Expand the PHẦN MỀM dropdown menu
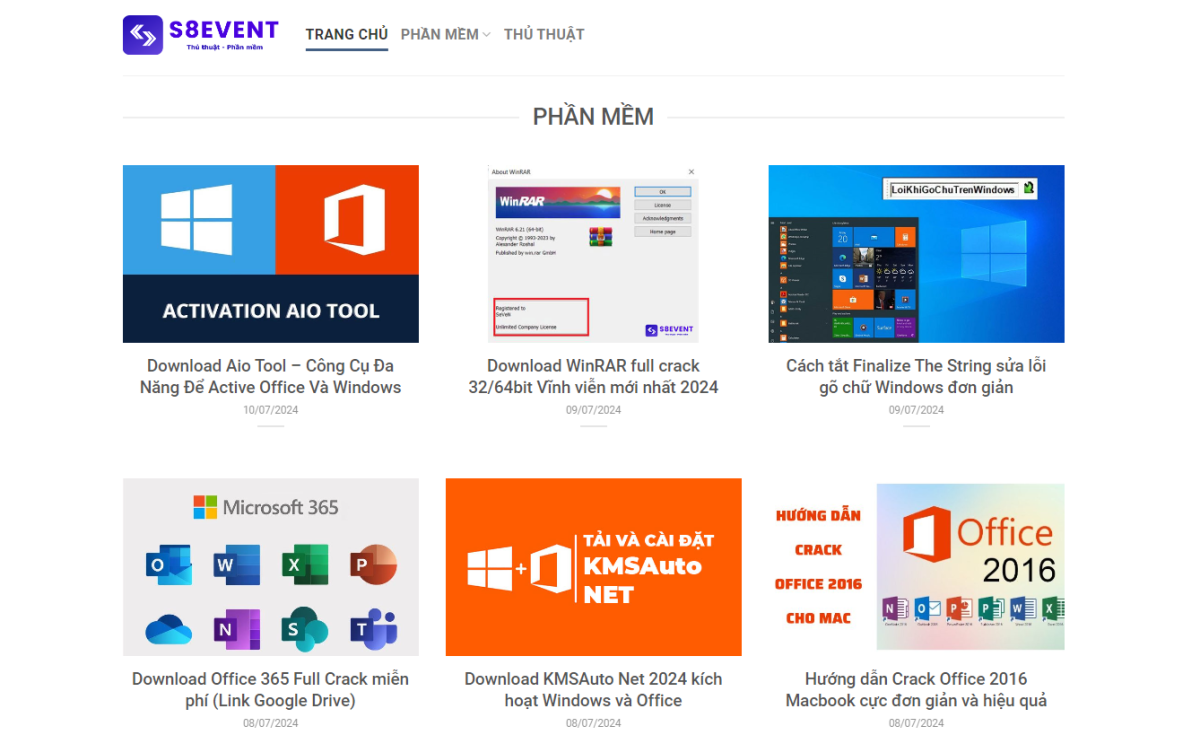The image size is (1200, 735). (439, 34)
